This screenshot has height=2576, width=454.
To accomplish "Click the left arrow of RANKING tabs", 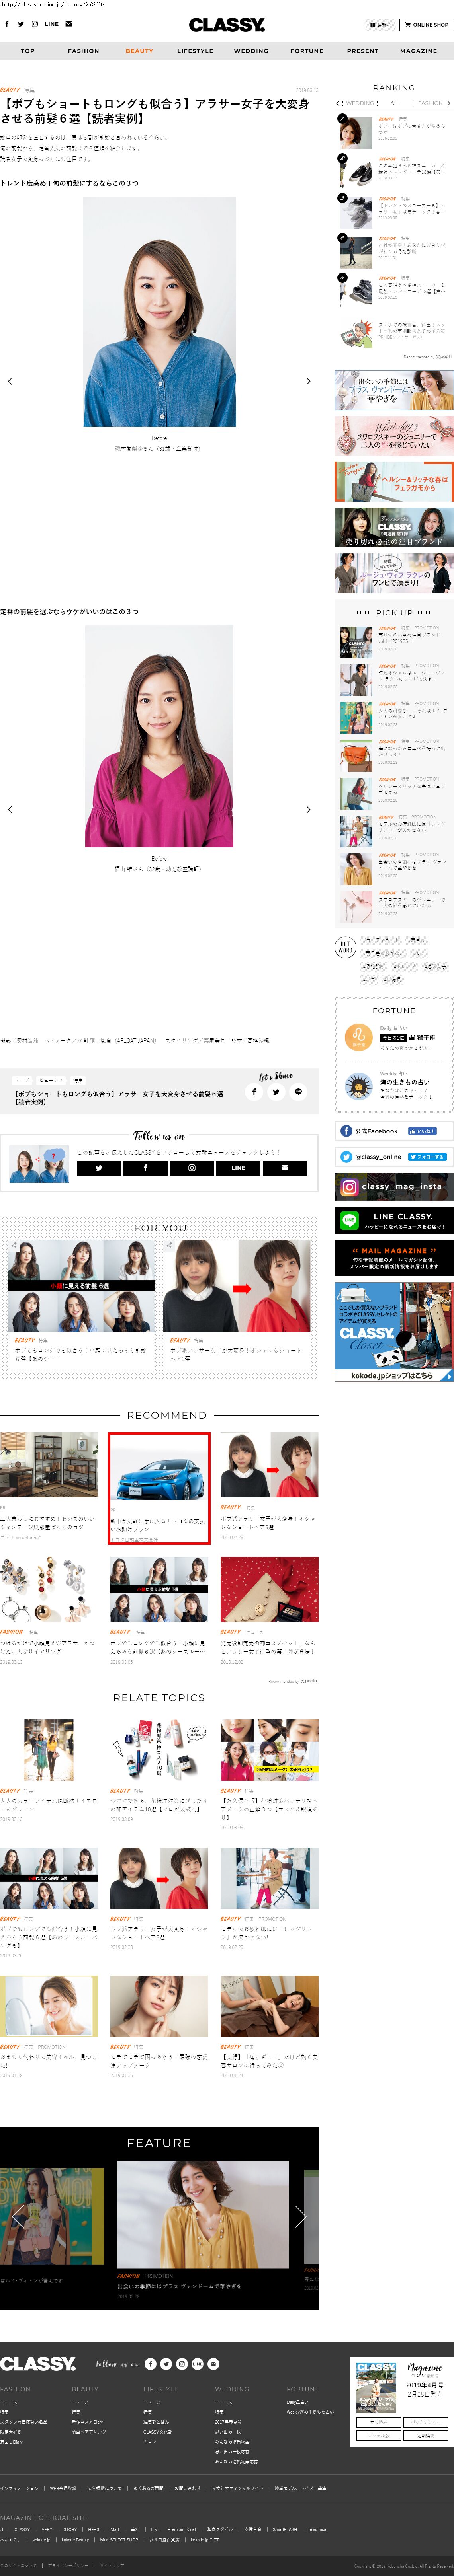I will (x=338, y=103).
